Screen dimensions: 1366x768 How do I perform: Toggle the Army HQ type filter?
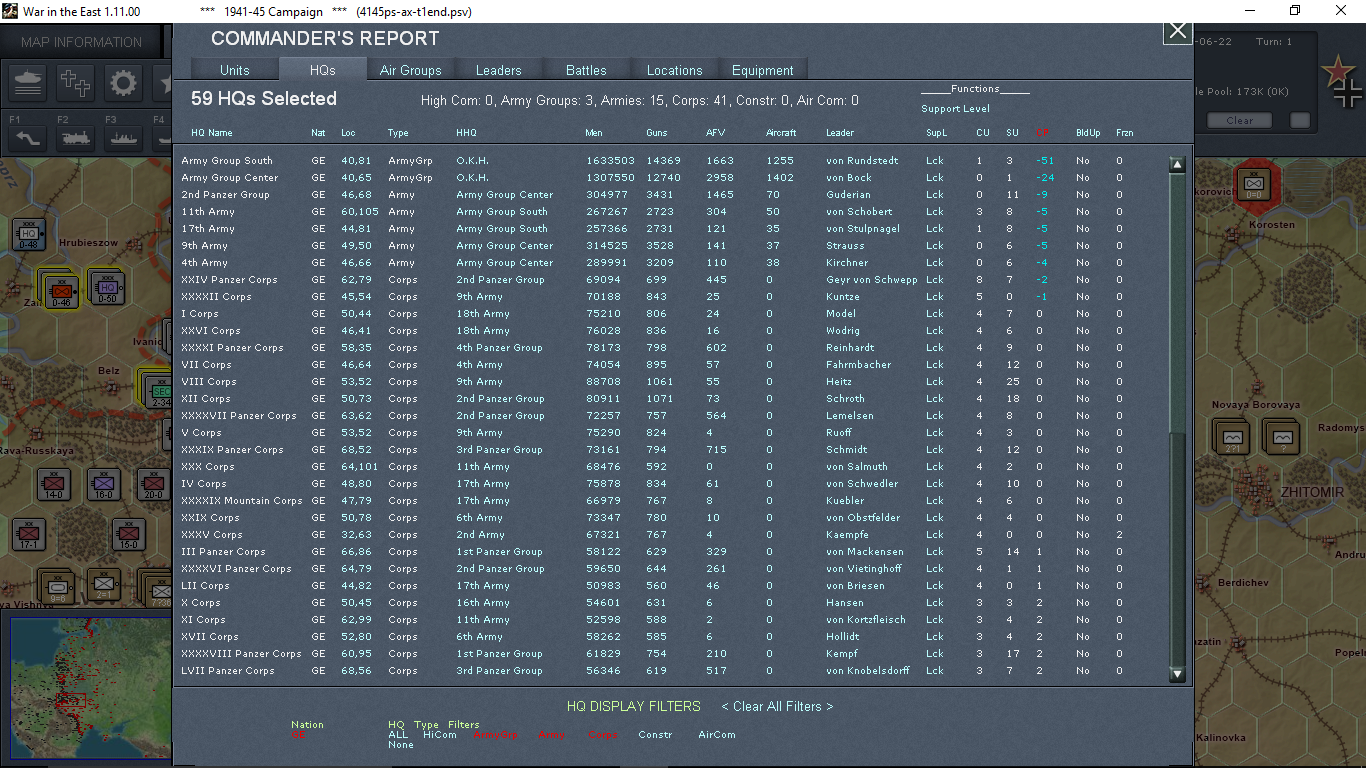(x=551, y=735)
